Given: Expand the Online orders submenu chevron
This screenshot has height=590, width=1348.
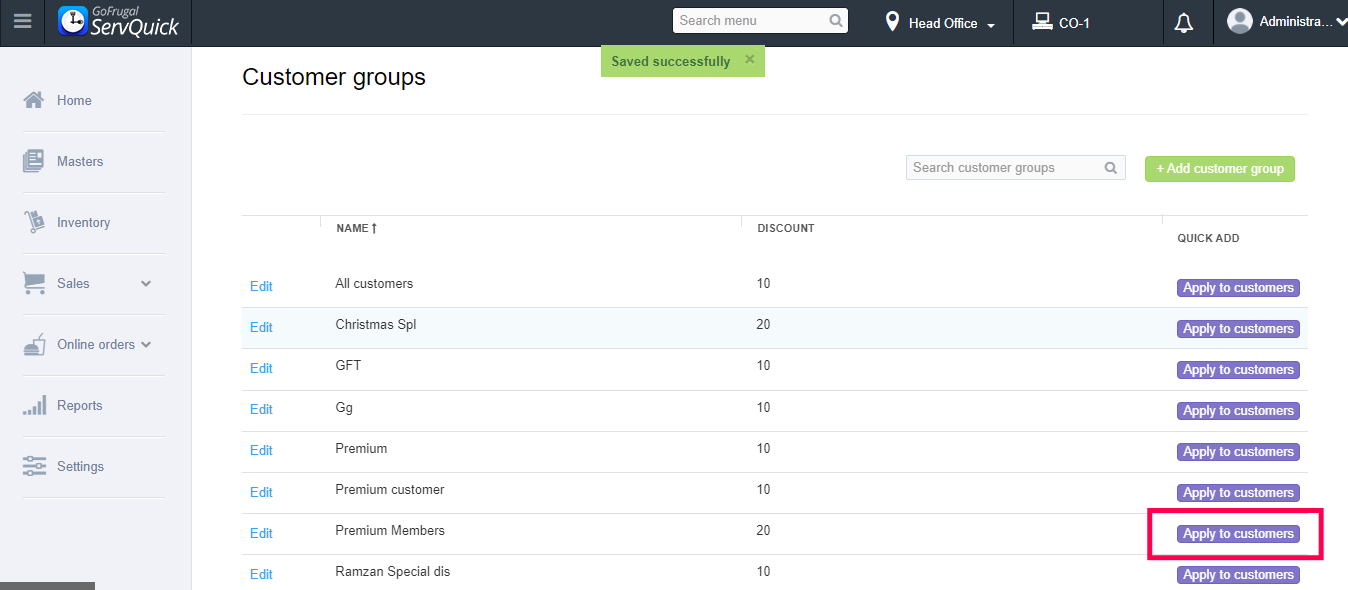Looking at the screenshot, I should coord(146,345).
